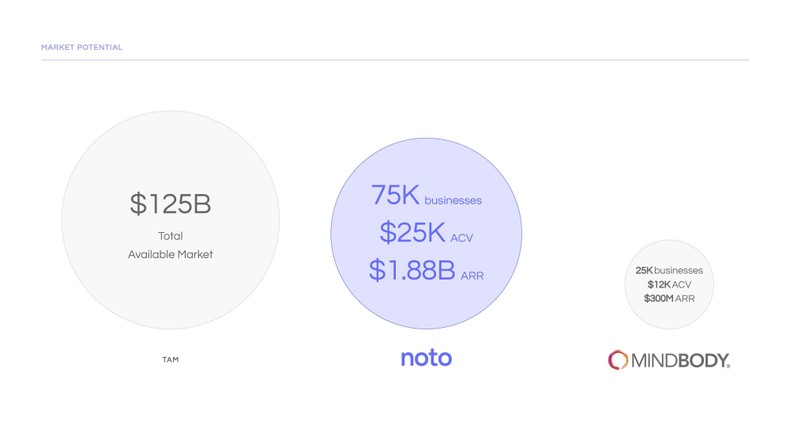790x445 pixels.
Task: Click the horizontal divider line under heading
Action: click(x=394, y=60)
